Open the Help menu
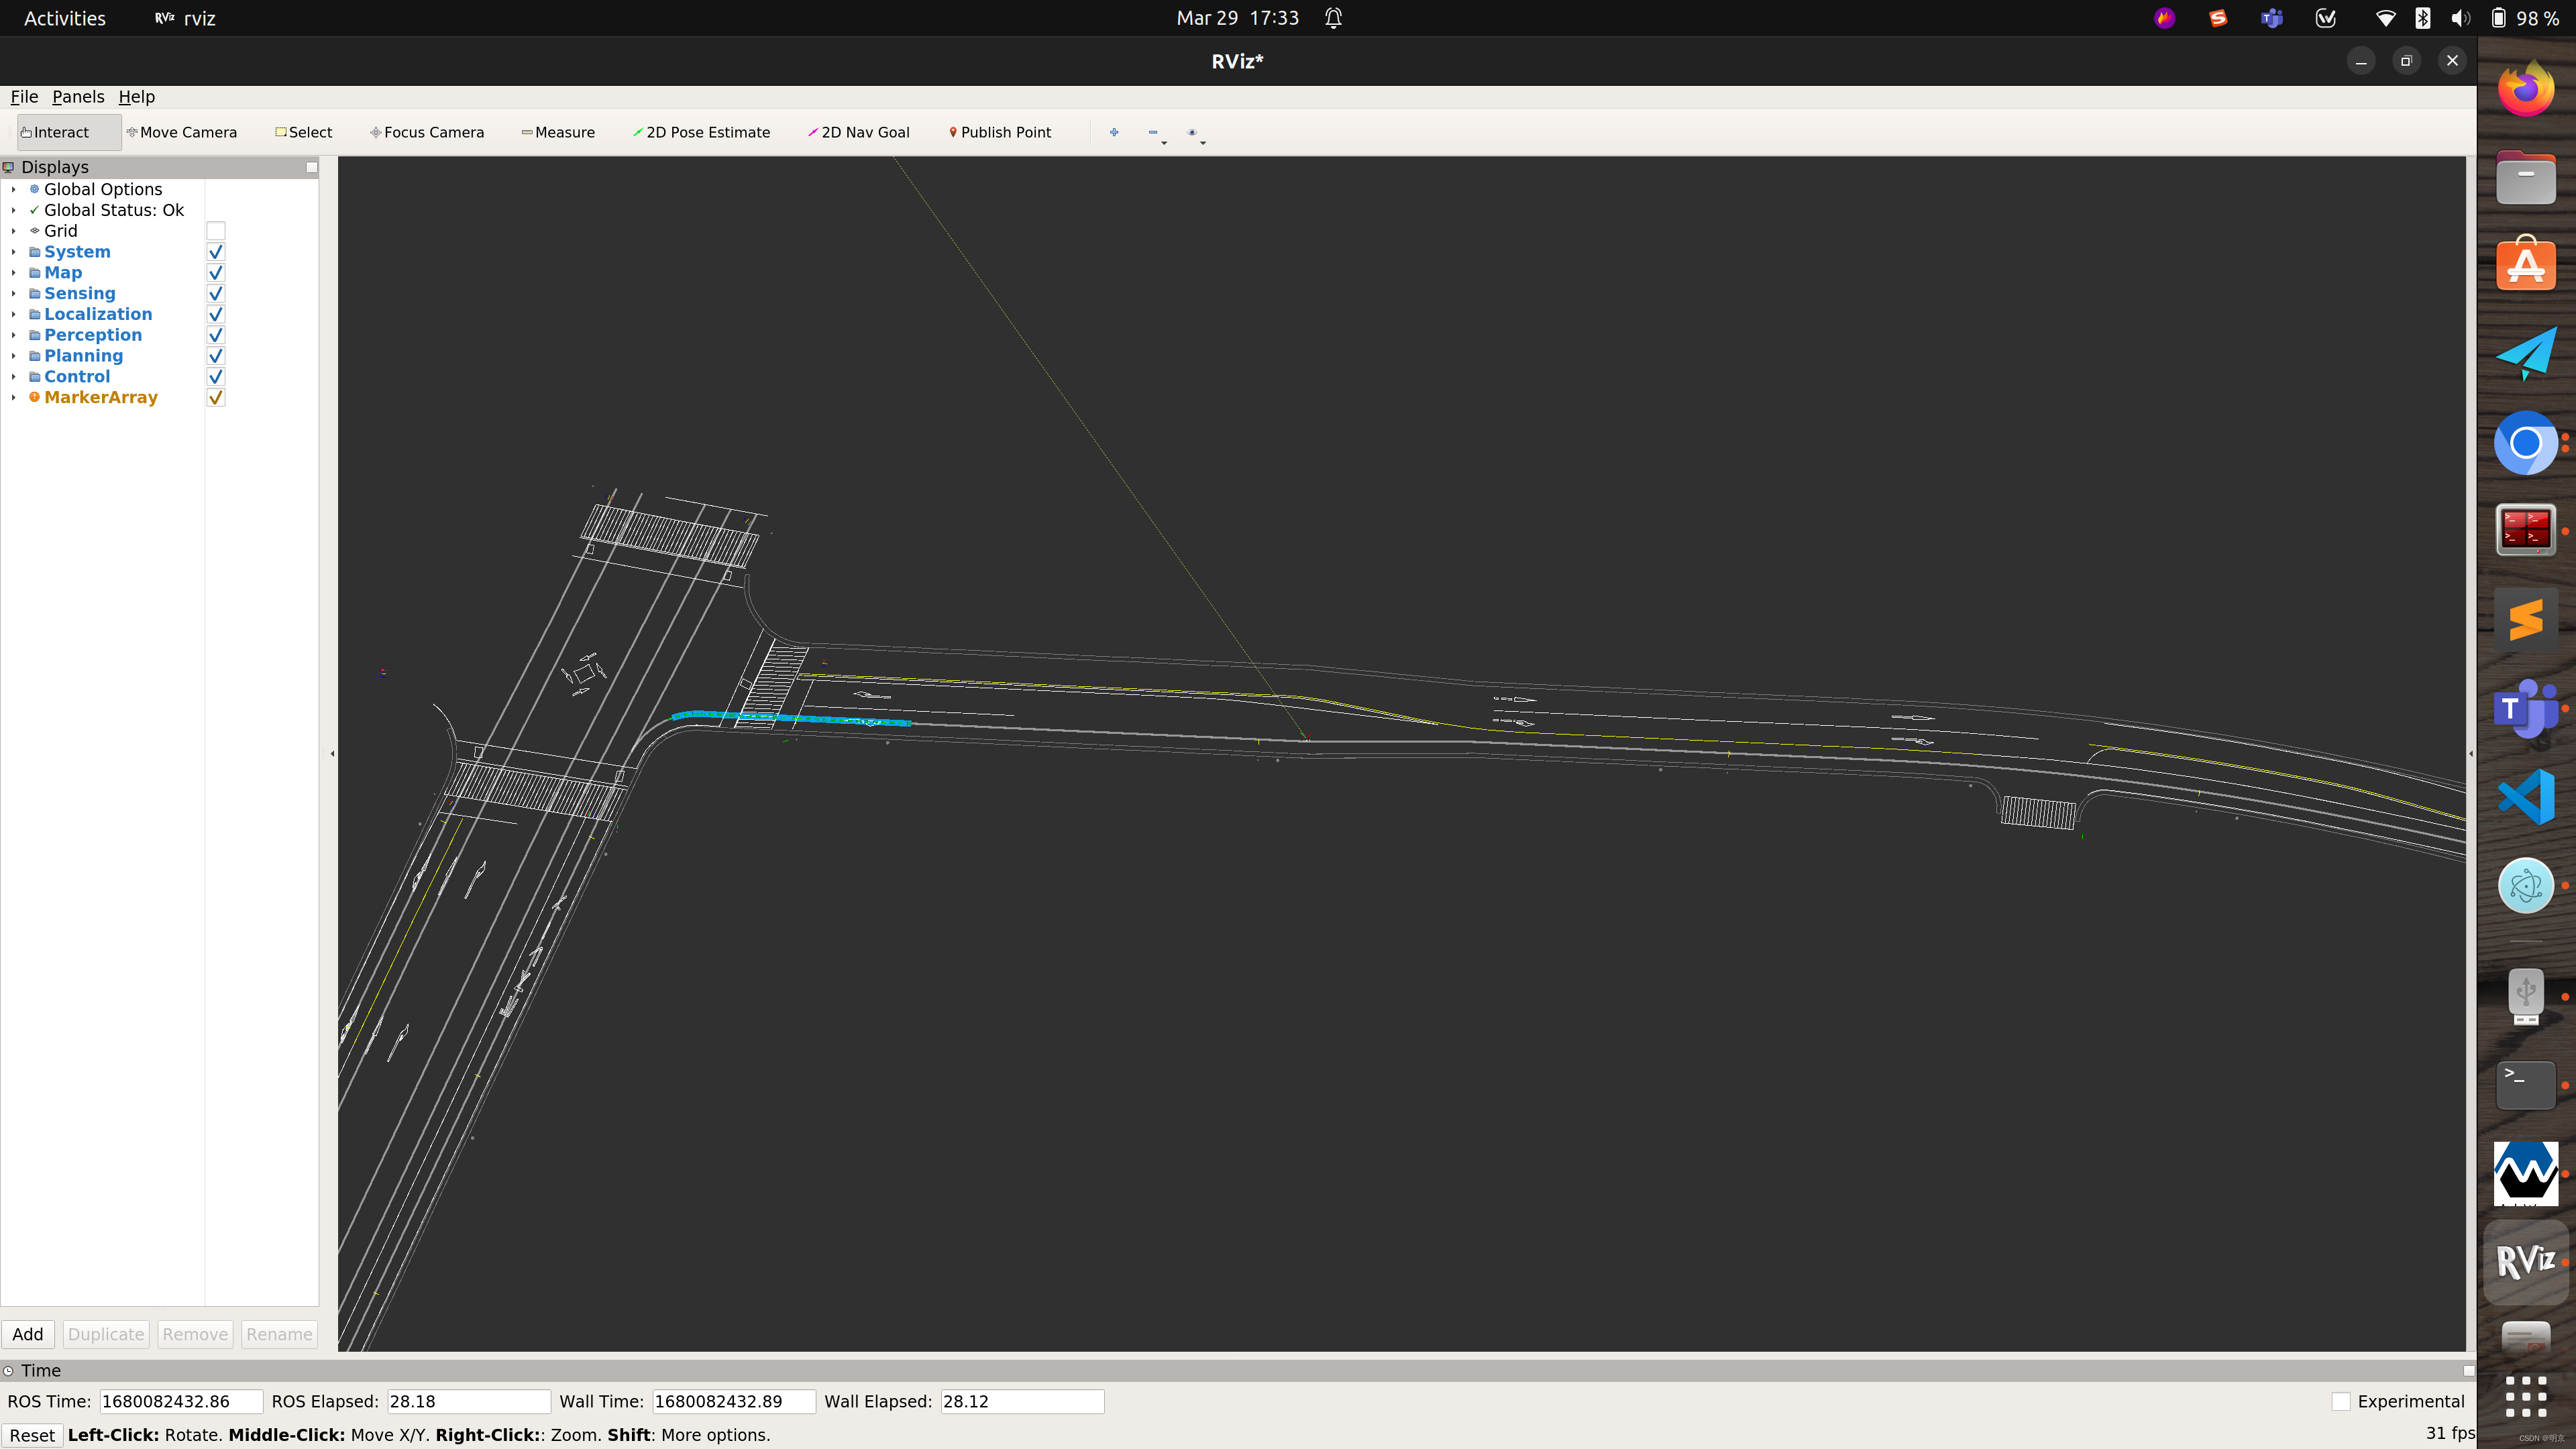The width and height of the screenshot is (2576, 1449). (x=137, y=97)
